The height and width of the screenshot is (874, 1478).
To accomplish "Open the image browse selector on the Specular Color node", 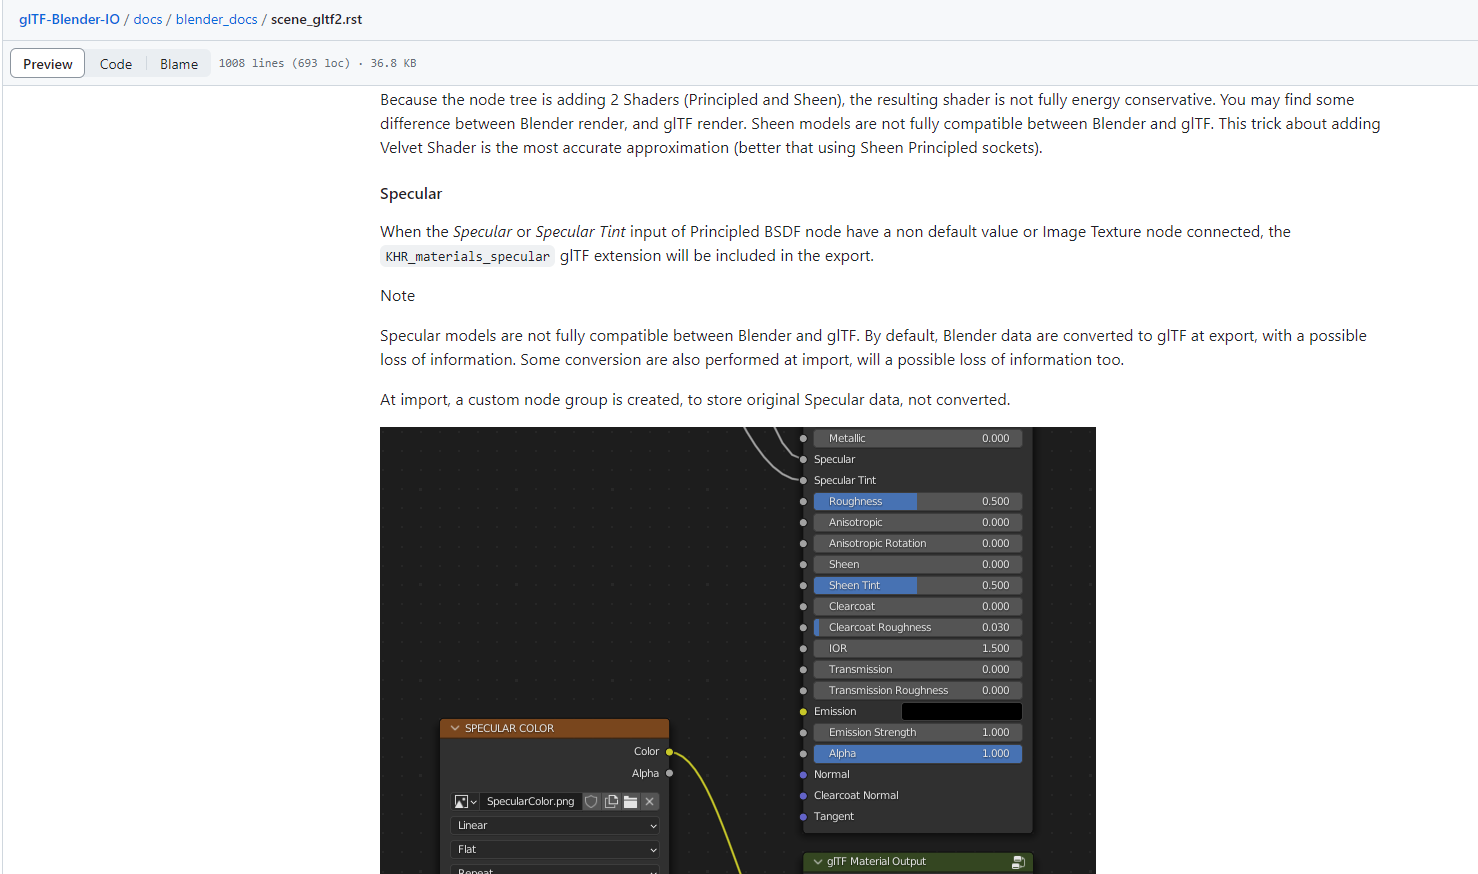I will pyautogui.click(x=465, y=801).
